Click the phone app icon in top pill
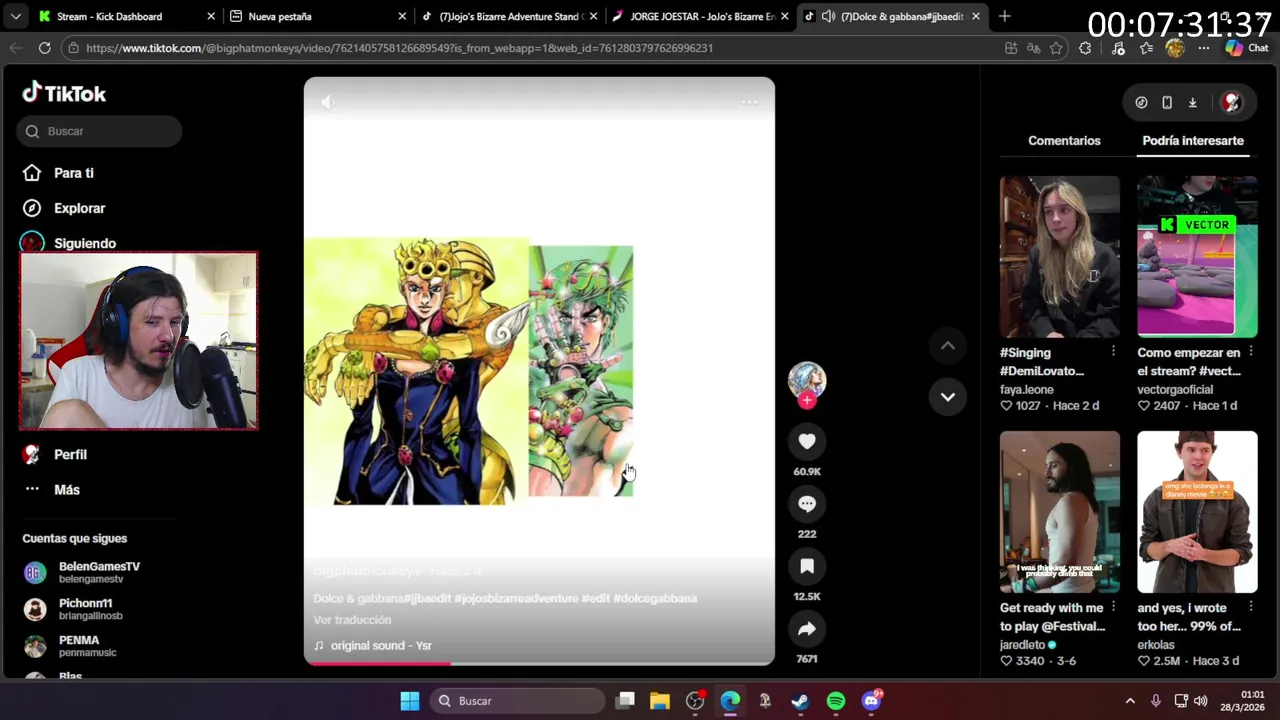1280x720 pixels. (x=1167, y=102)
